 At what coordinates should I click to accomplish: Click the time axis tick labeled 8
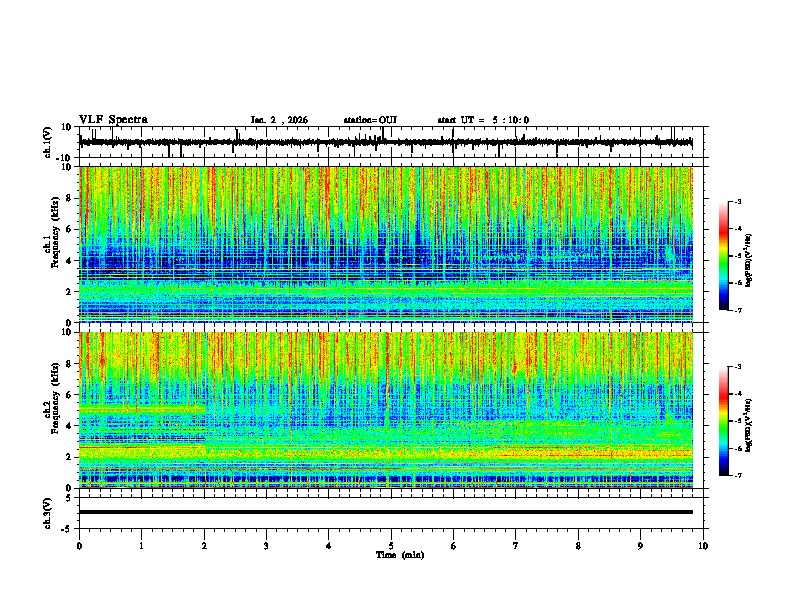tap(578, 546)
